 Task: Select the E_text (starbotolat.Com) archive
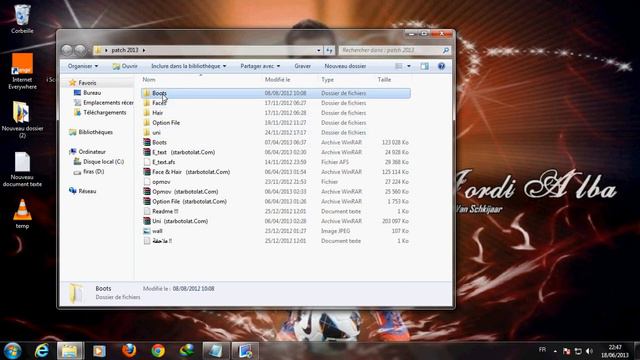tap(276, 152)
